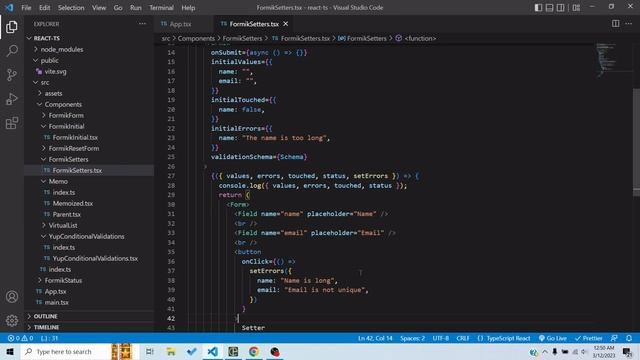640x360 pixels.
Task: Collapse the REACT-TS root section
Action: [x=89, y=38]
